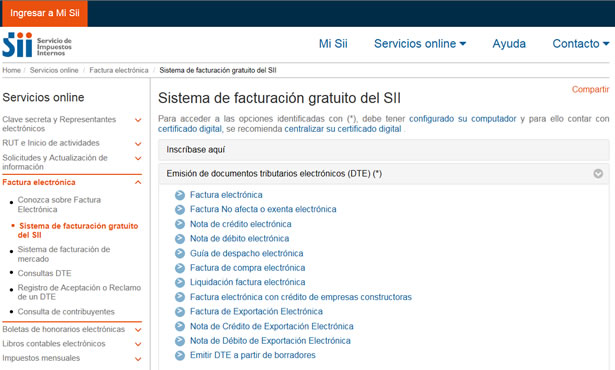The height and width of the screenshot is (370, 615).
Task: Open the Compartir link
Action: click(590, 89)
